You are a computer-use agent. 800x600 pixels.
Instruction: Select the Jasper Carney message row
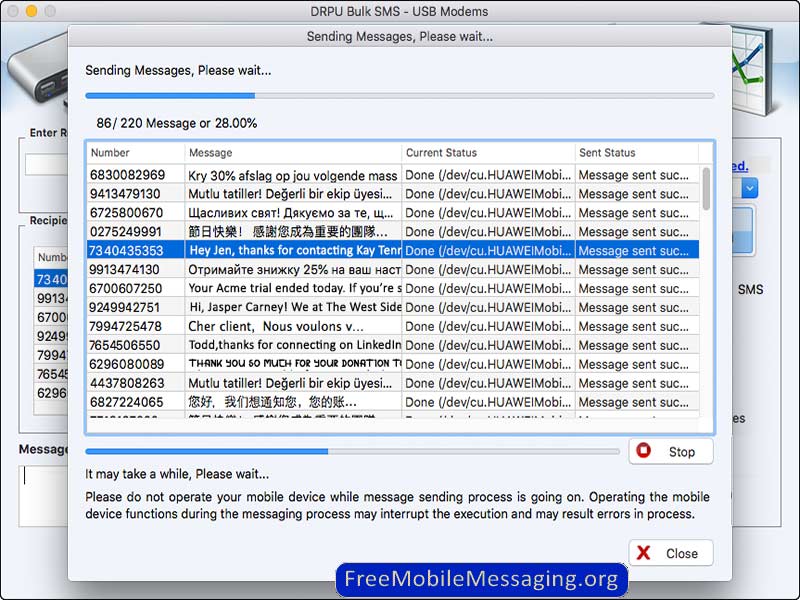tap(294, 308)
